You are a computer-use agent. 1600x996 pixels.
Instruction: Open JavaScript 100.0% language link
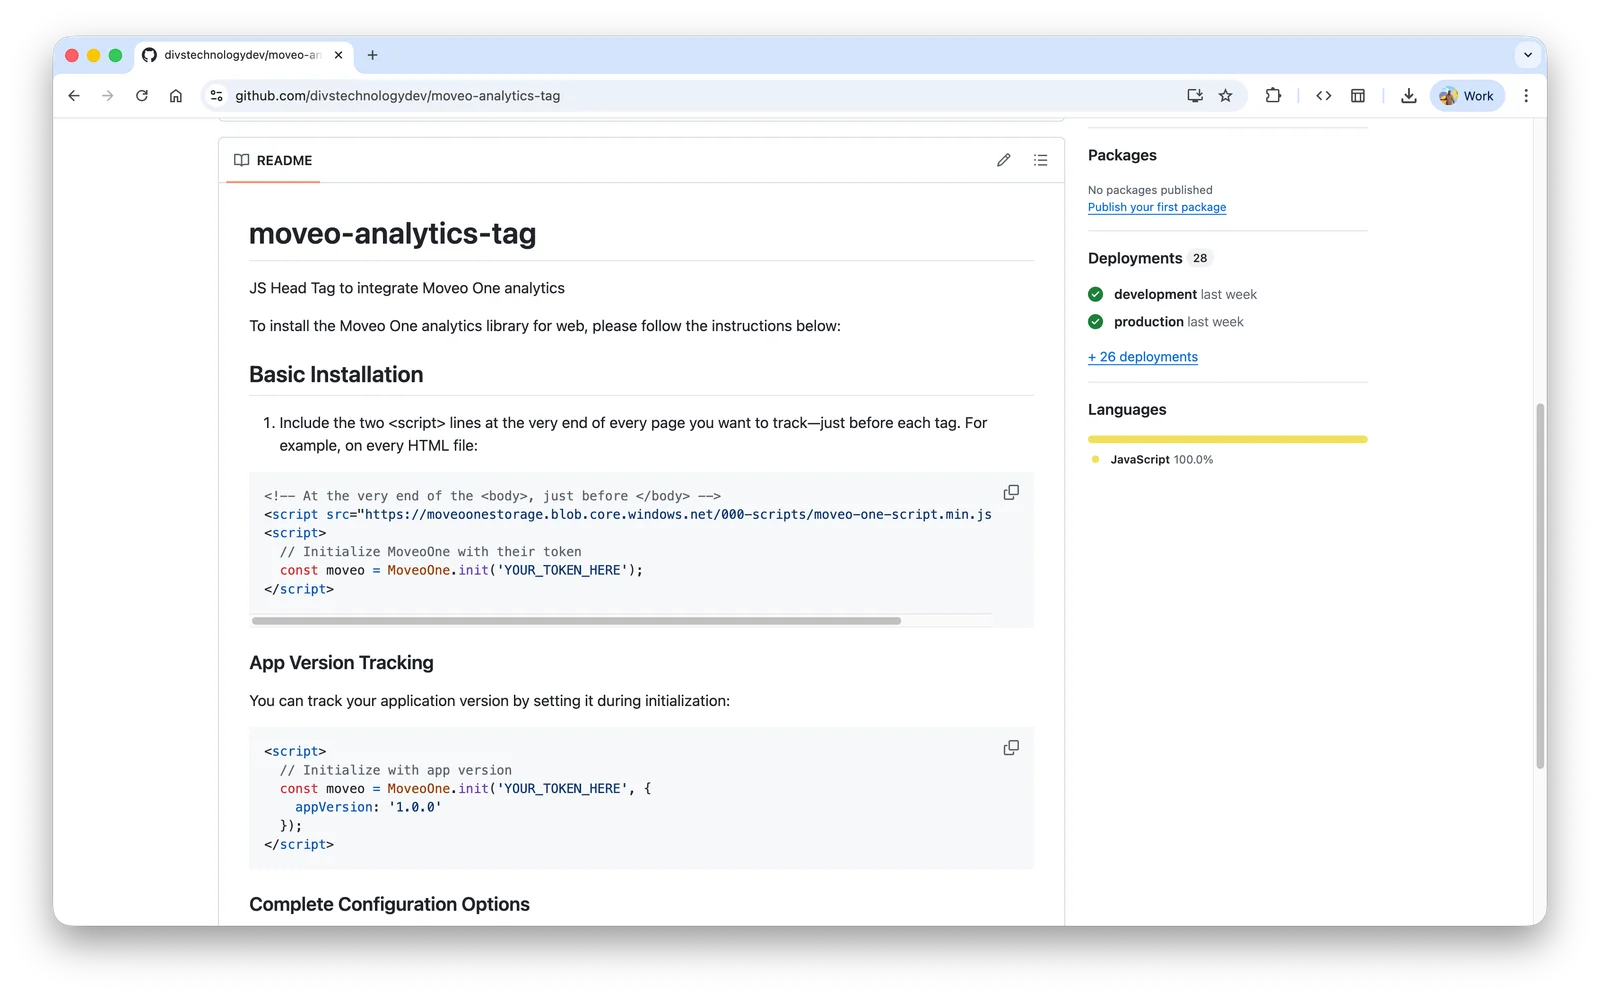(1162, 460)
